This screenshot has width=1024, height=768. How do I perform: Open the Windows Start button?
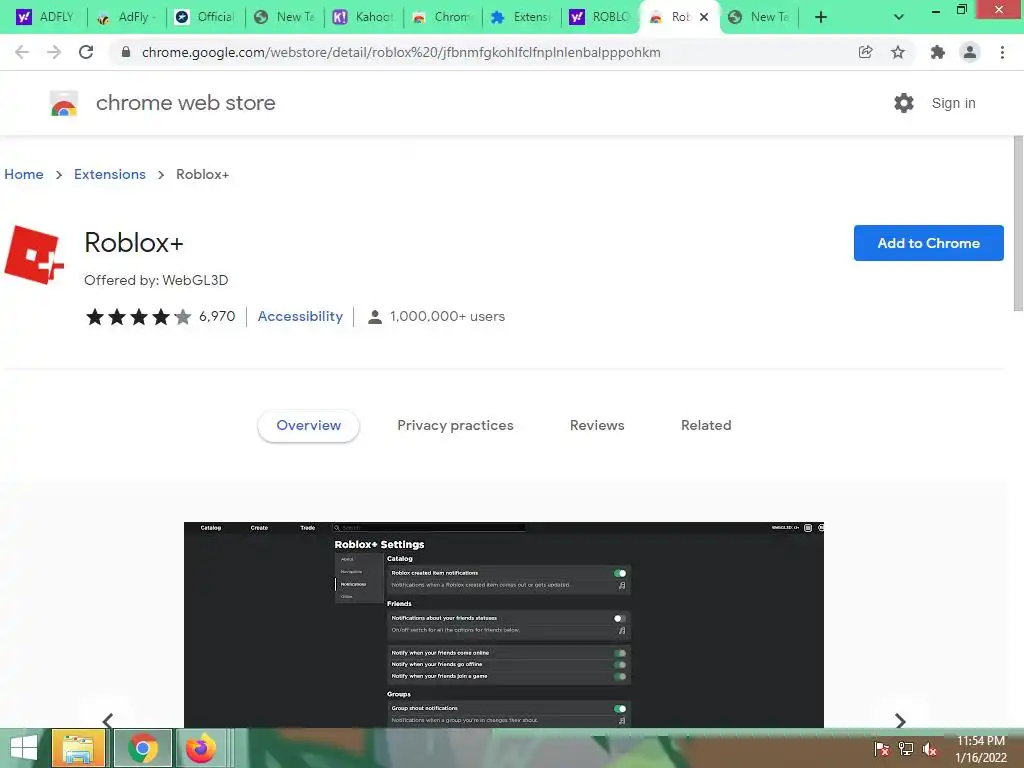point(24,748)
